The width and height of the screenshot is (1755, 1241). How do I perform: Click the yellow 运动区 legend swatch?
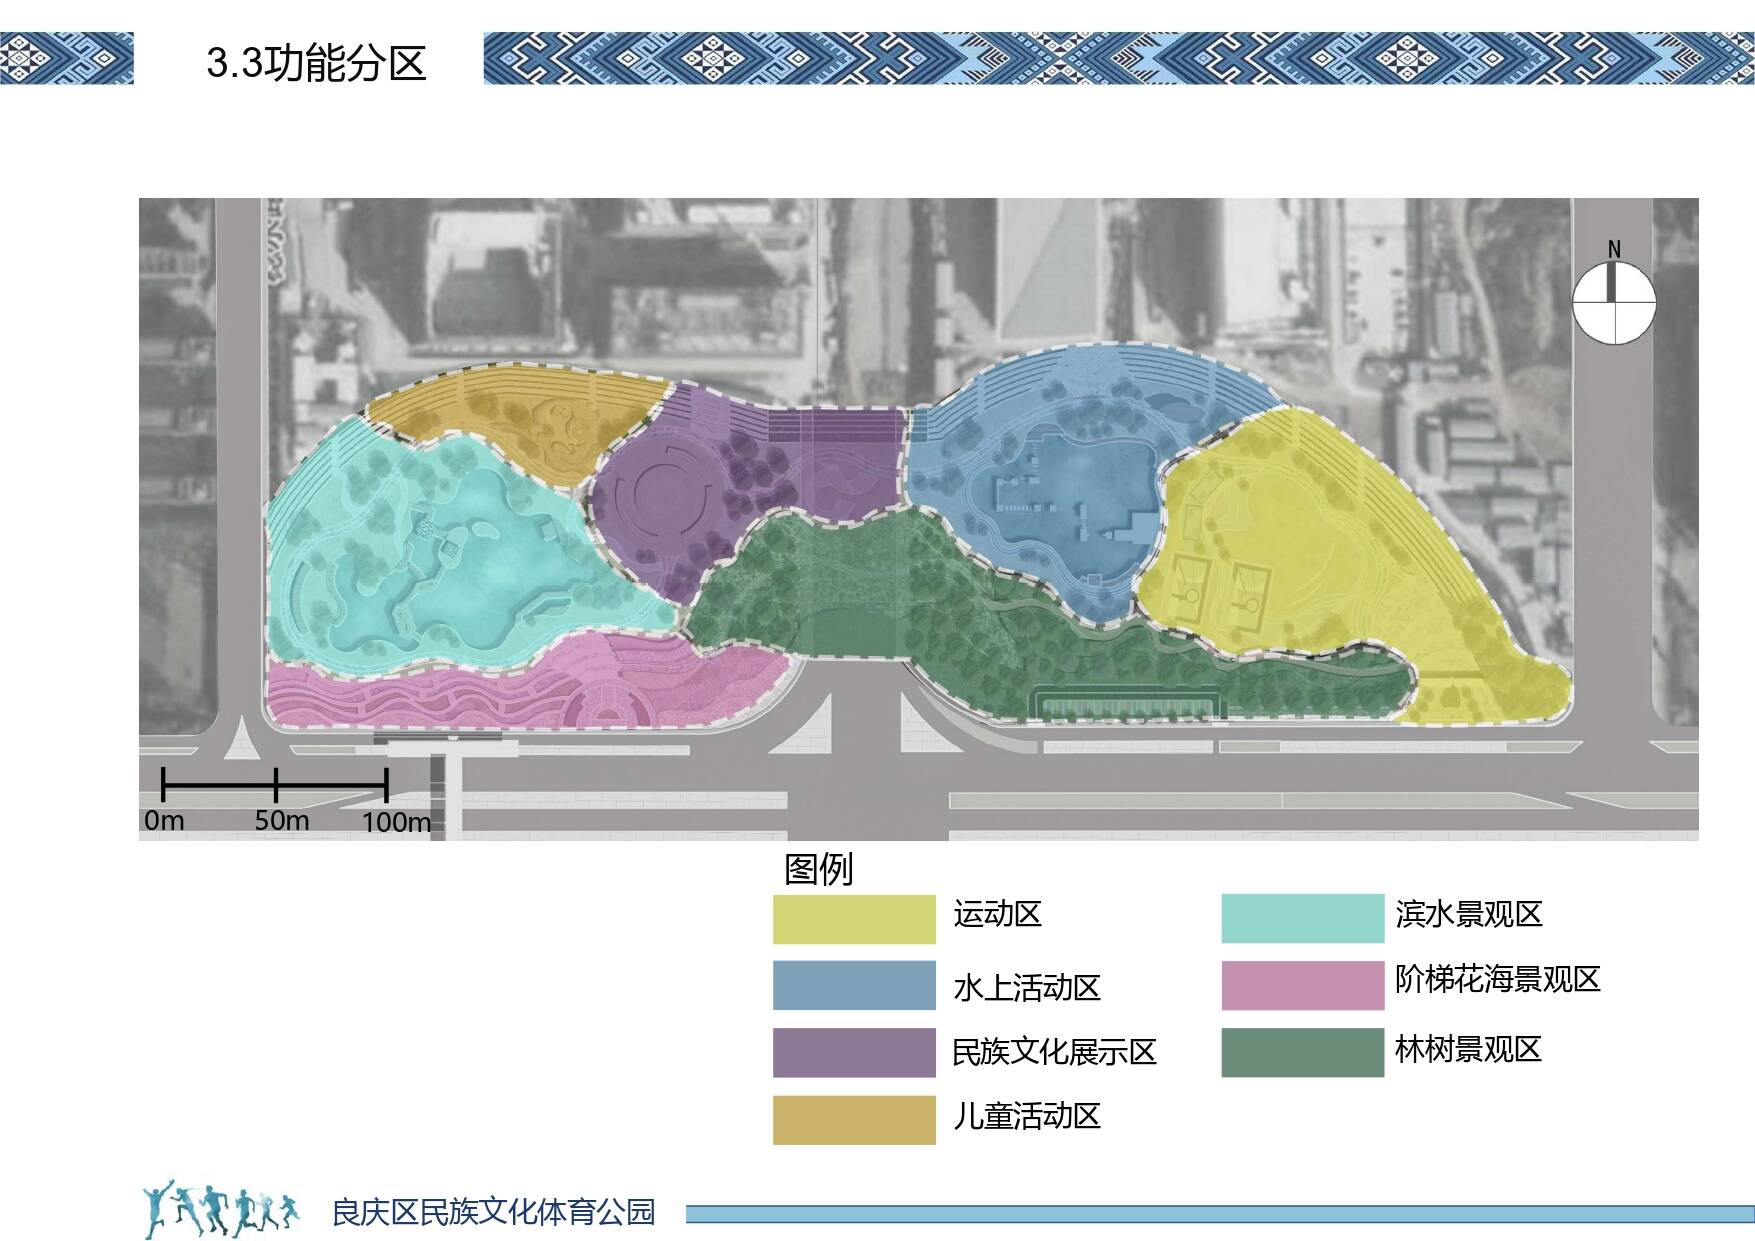coord(854,920)
